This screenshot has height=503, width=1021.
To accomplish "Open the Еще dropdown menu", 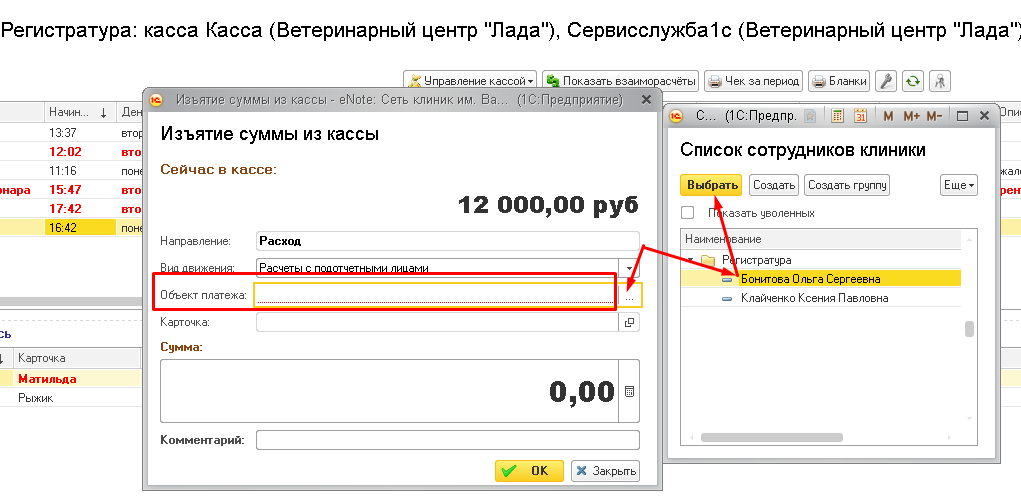I will 958,185.
